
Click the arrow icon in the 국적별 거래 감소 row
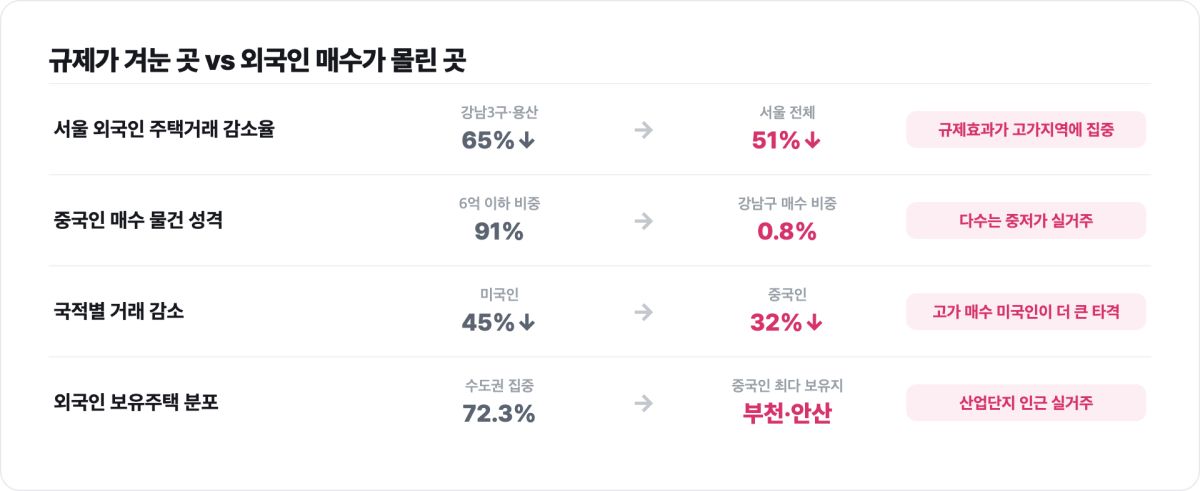pyautogui.click(x=644, y=311)
